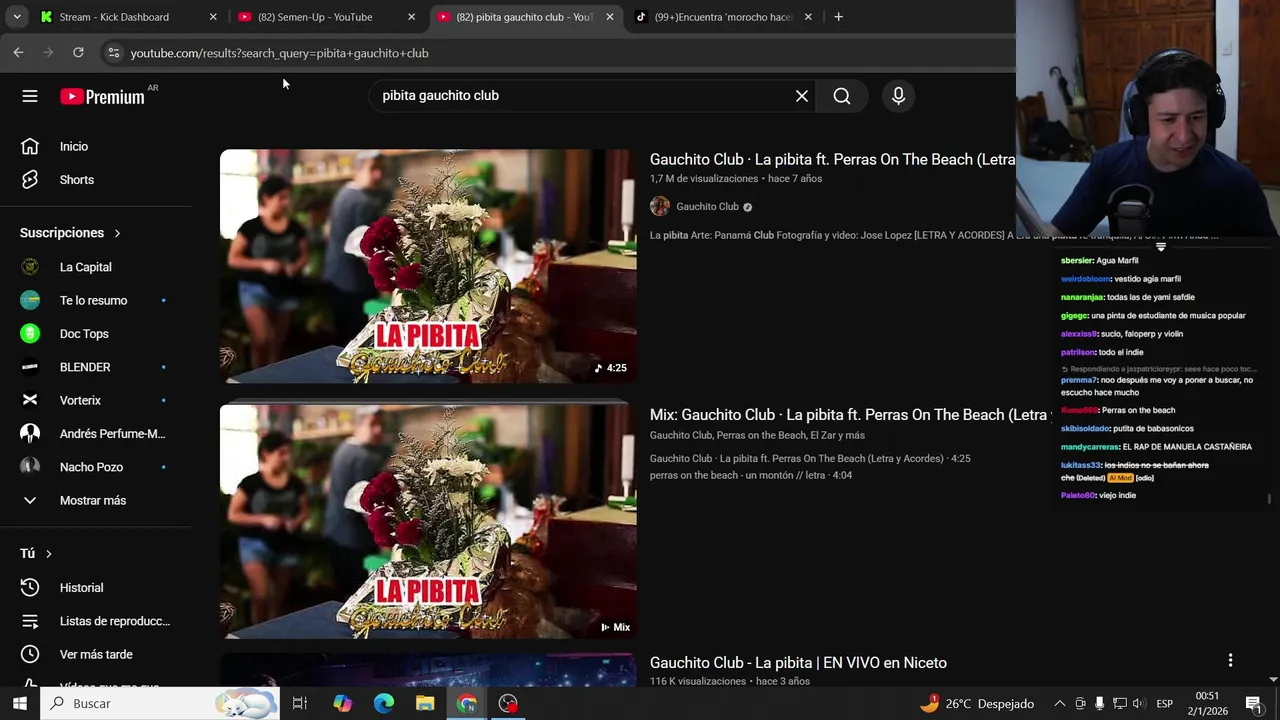The height and width of the screenshot is (720, 1280).
Task: Open the La Pibita Mix playlist thumbnail
Action: pos(428,522)
